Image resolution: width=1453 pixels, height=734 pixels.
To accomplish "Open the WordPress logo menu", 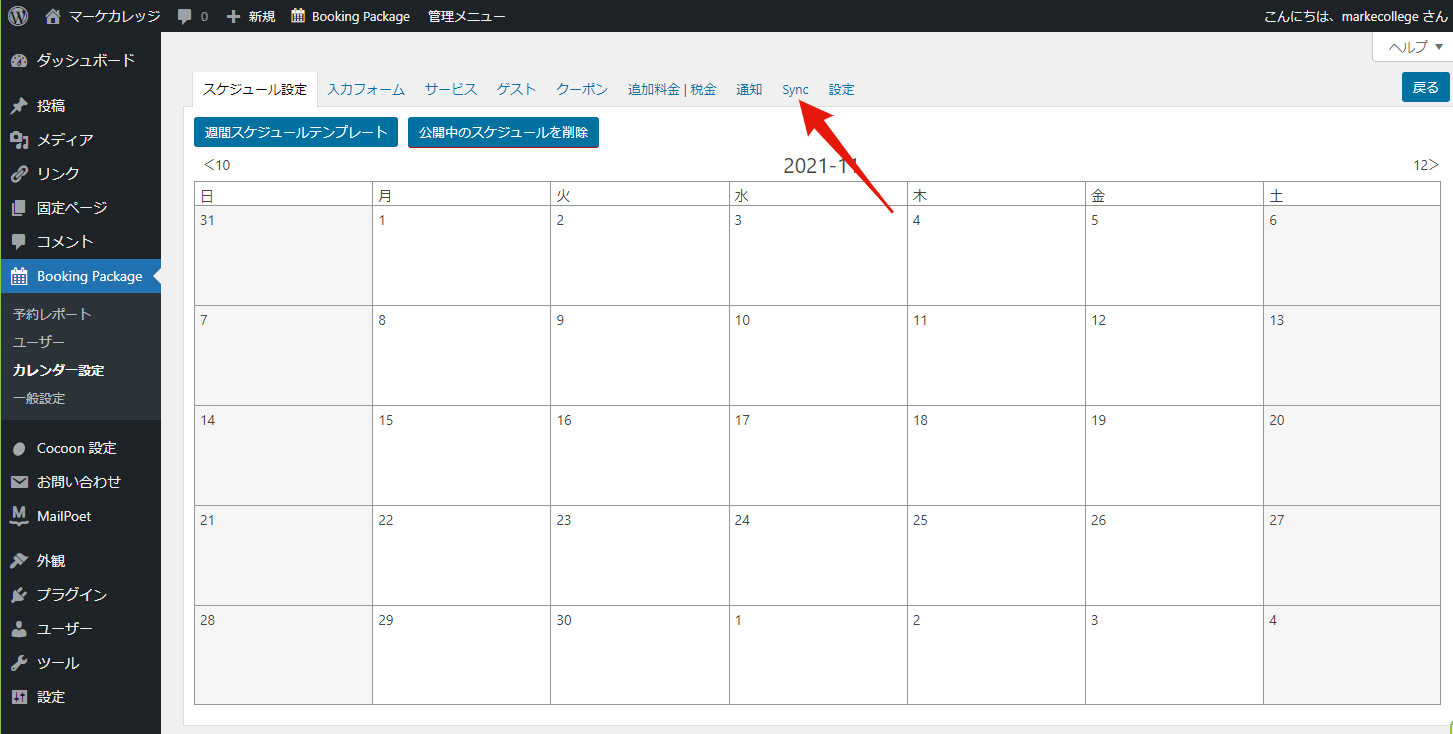I will point(18,16).
